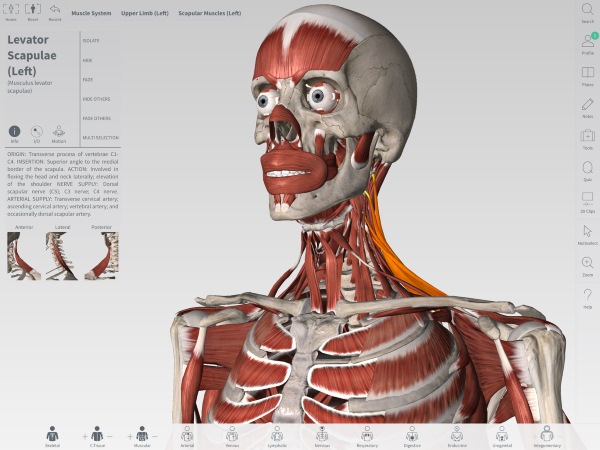Toggle the Skeletal system layer
The height and width of the screenshot is (450, 600).
[x=52, y=436]
